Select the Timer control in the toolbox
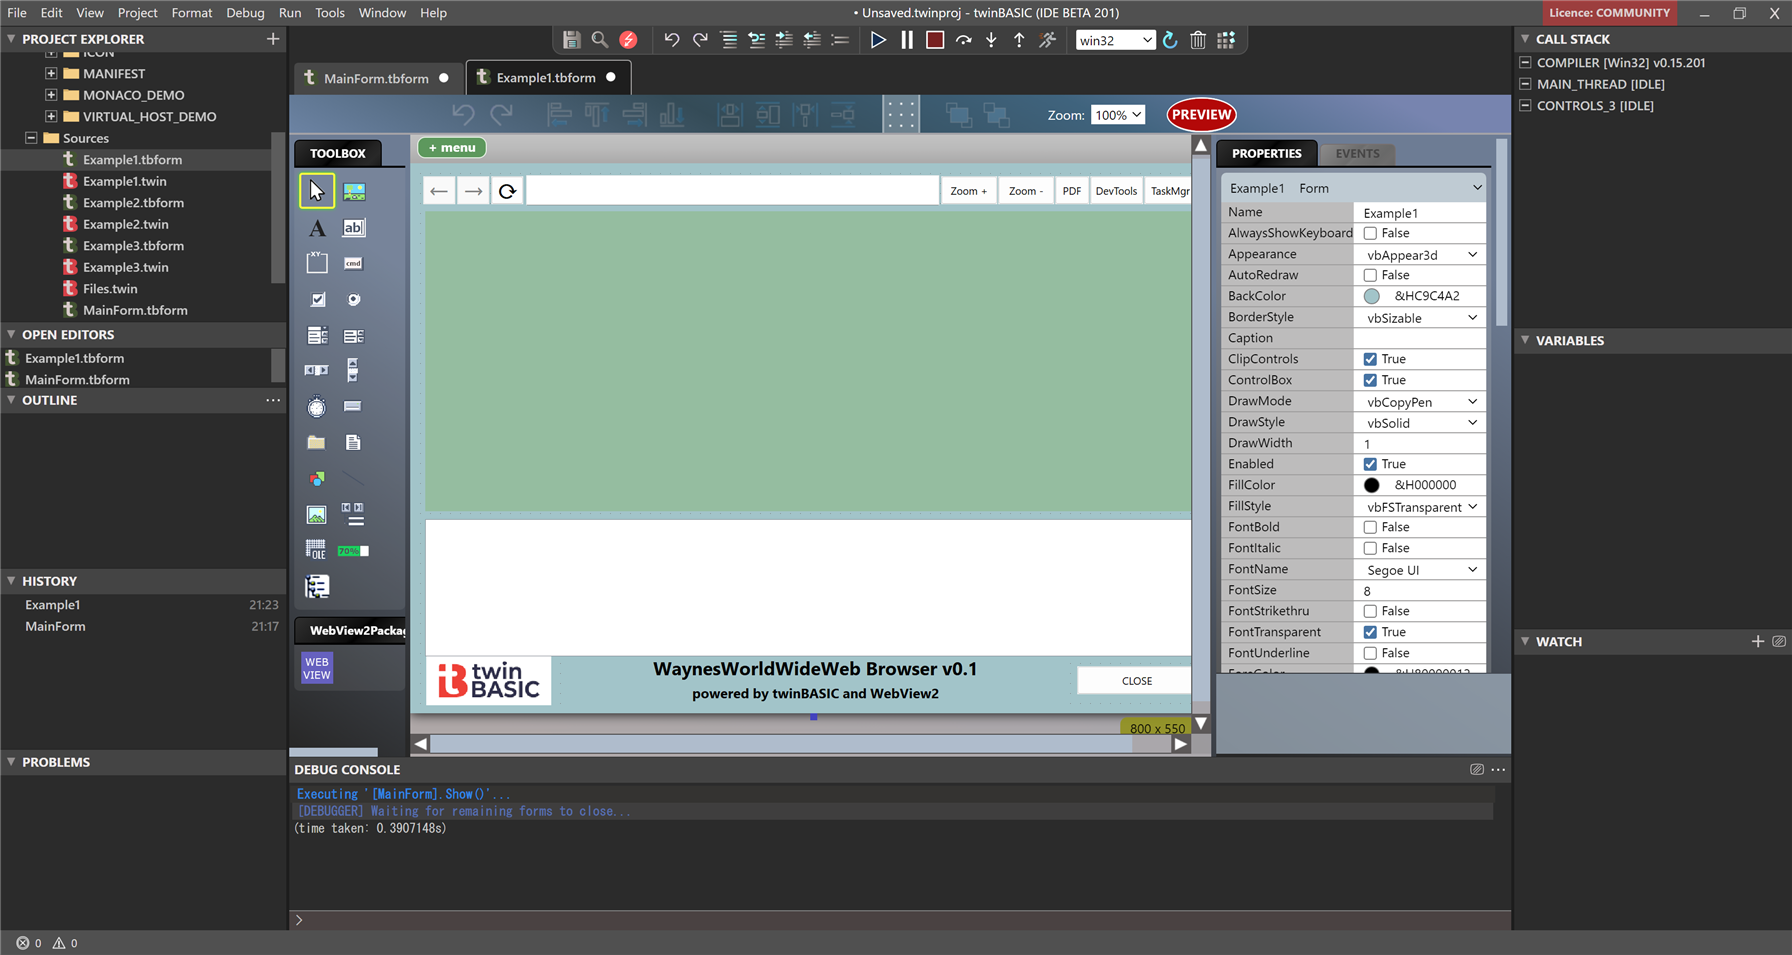Viewport: 1792px width, 955px height. point(317,406)
